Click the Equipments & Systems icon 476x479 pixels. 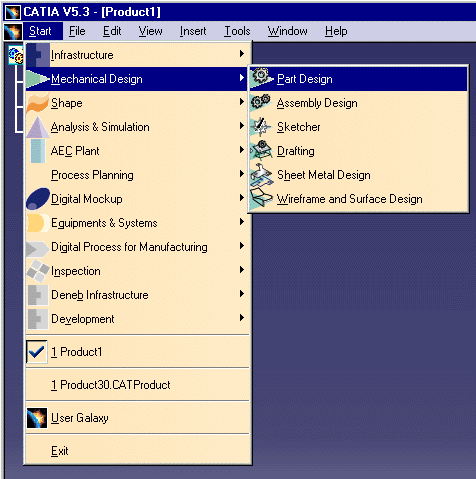pyautogui.click(x=37, y=223)
